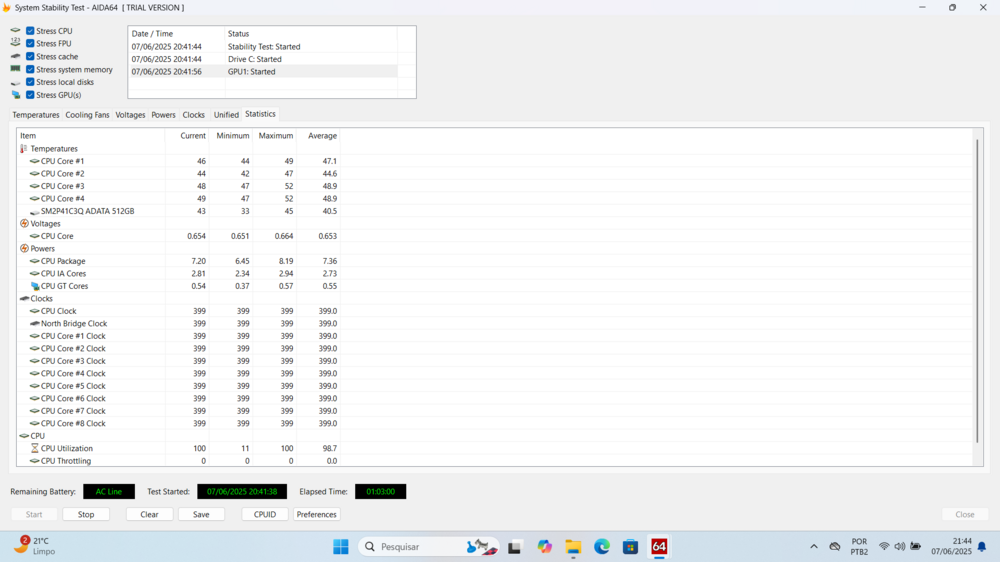Click the AIDA64 icon in the taskbar
This screenshot has width=1000, height=562.
pyautogui.click(x=659, y=547)
